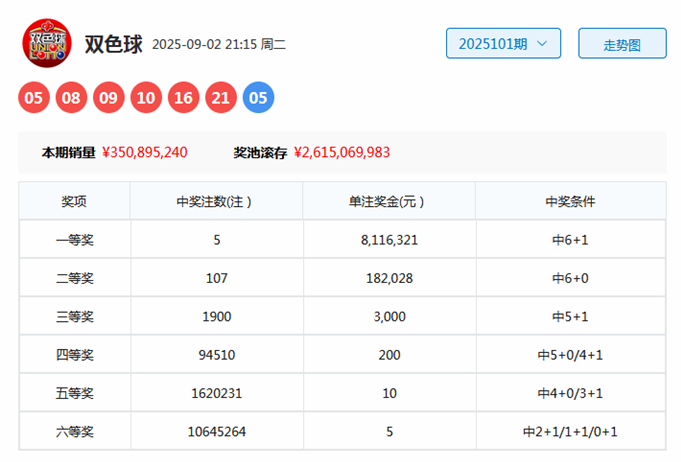Select condition 中2+1/1+1/0+1 cell
Viewport: 681px width, 462px height.
(570, 432)
